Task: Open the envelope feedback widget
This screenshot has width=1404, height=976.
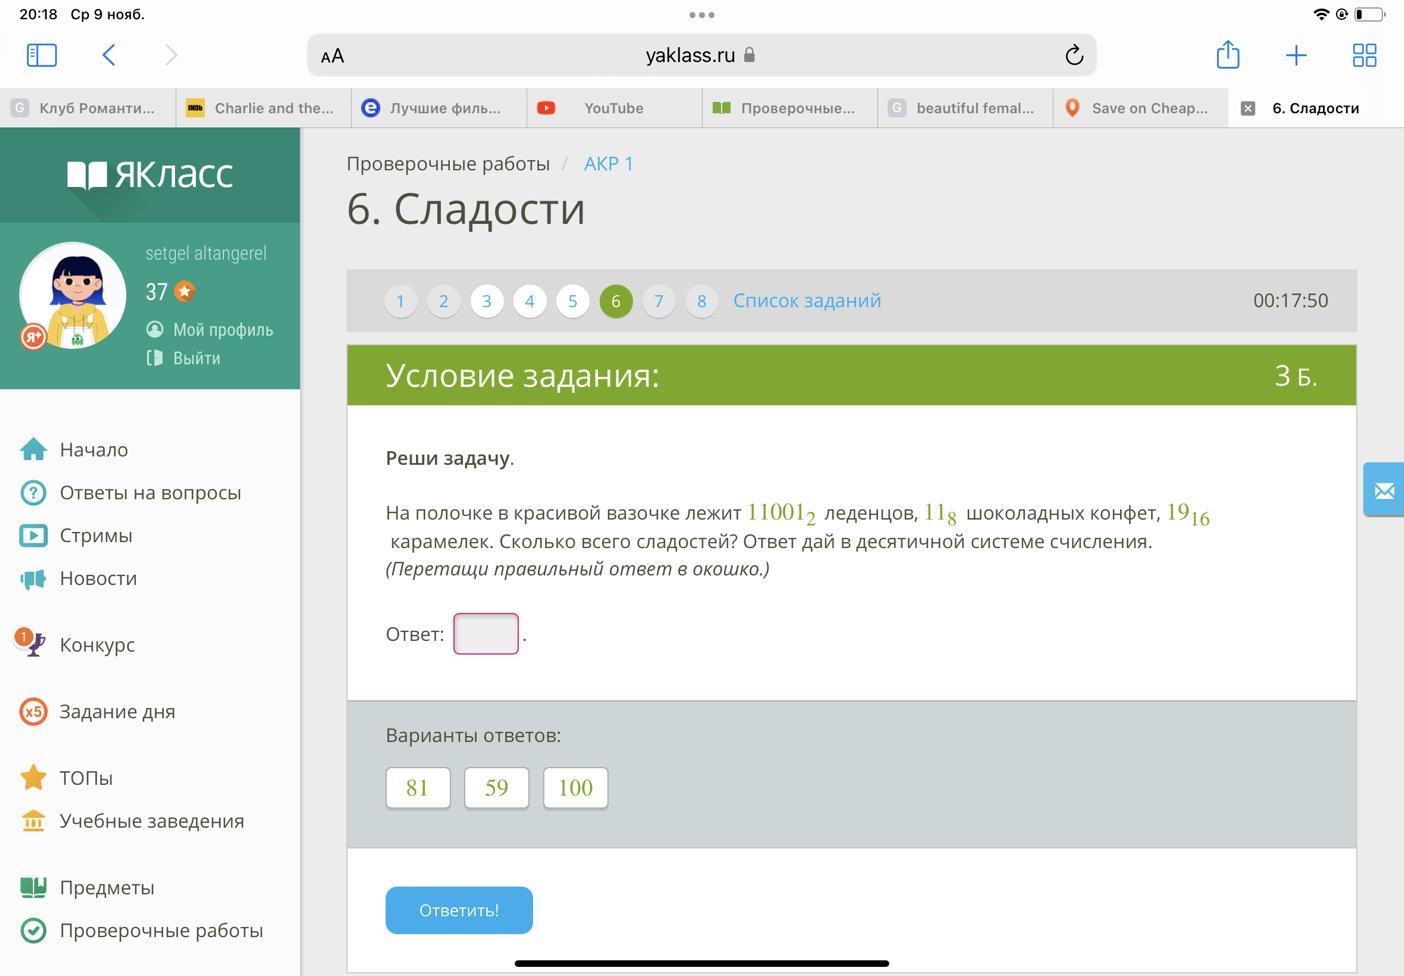Action: click(x=1383, y=490)
